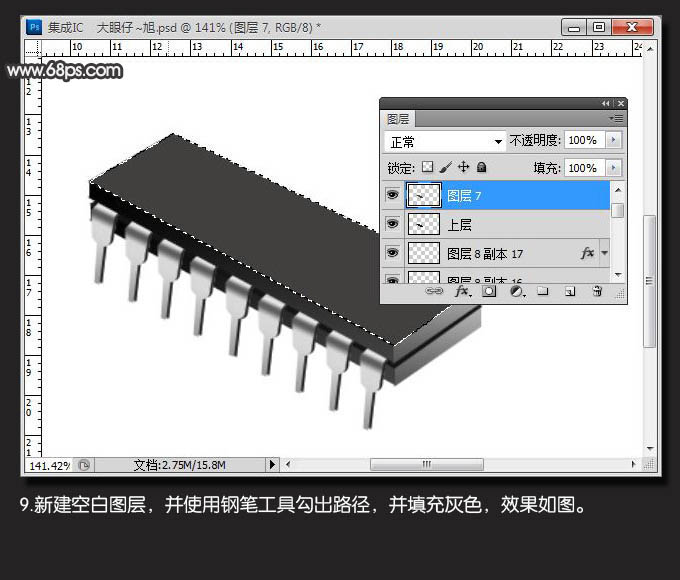Lock image pixels brush icon

(x=445, y=167)
